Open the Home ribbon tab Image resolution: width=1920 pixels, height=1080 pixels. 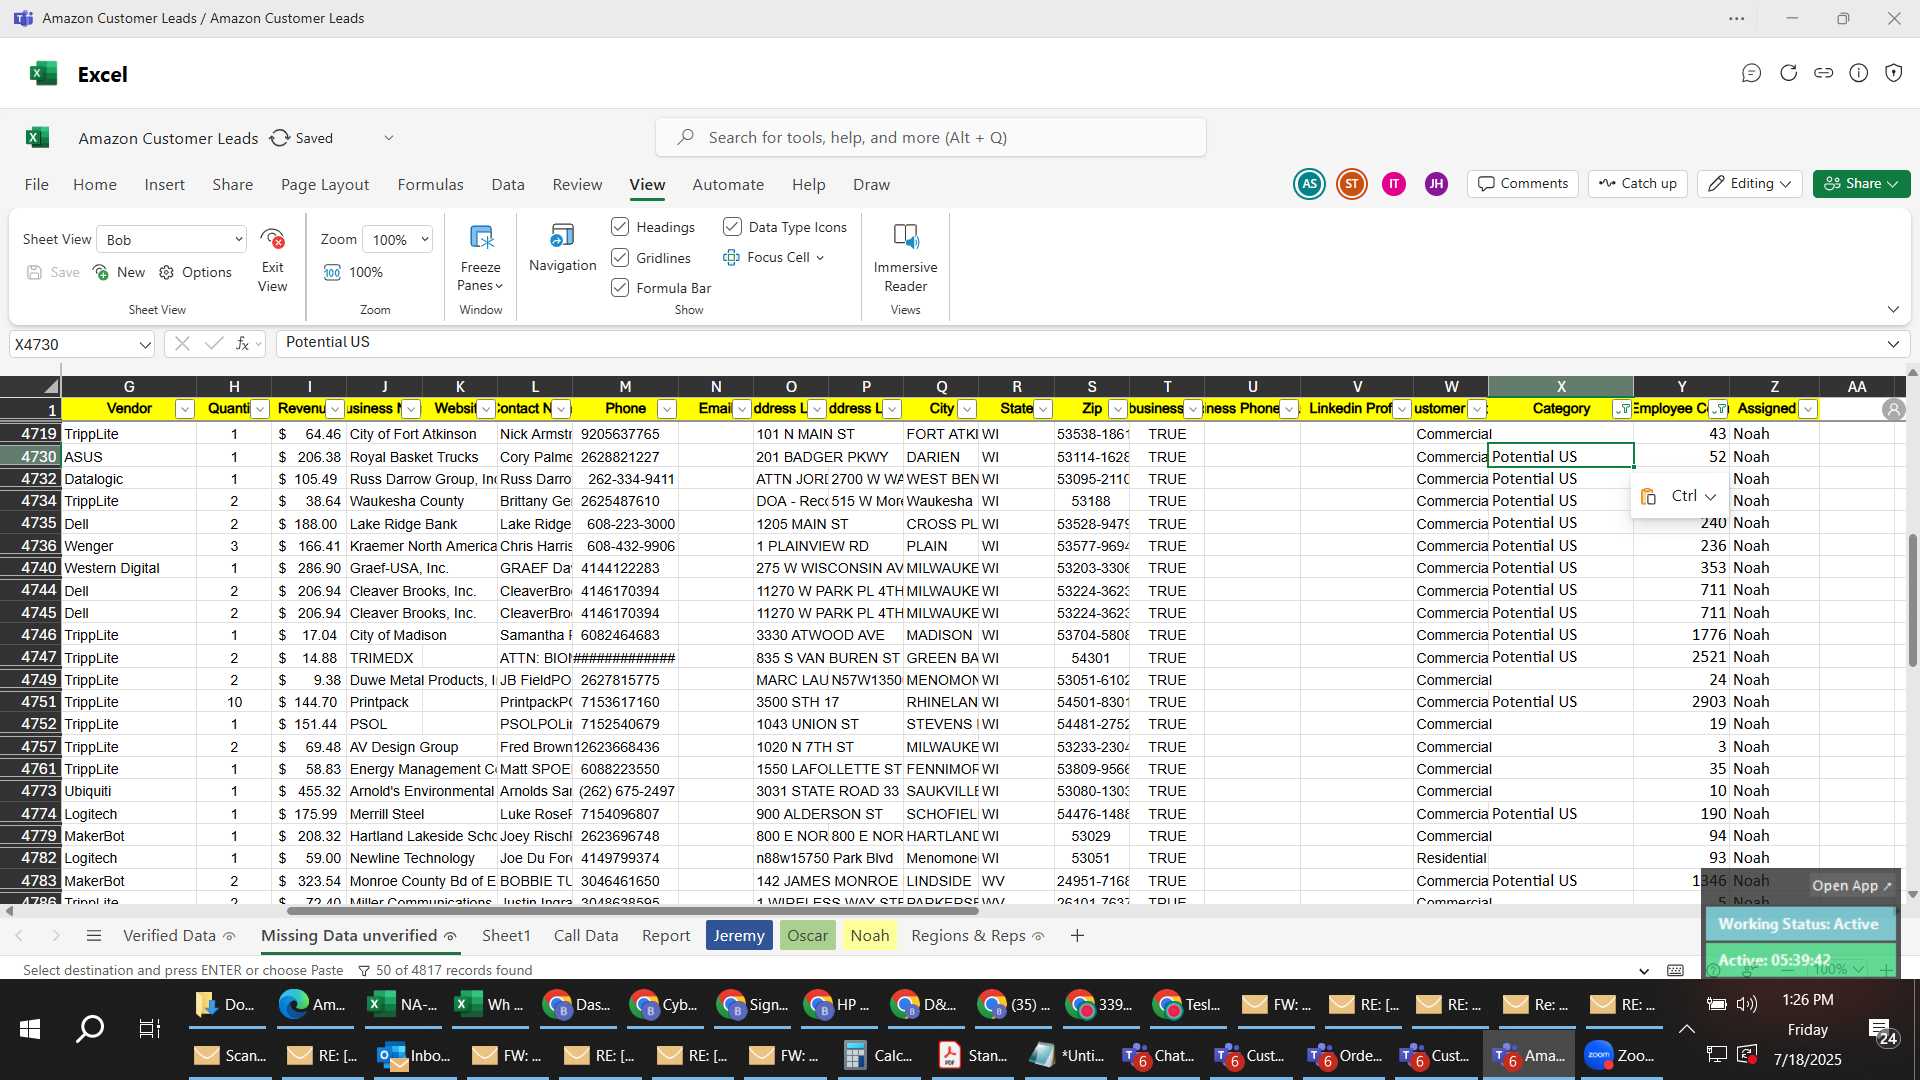pos(95,185)
